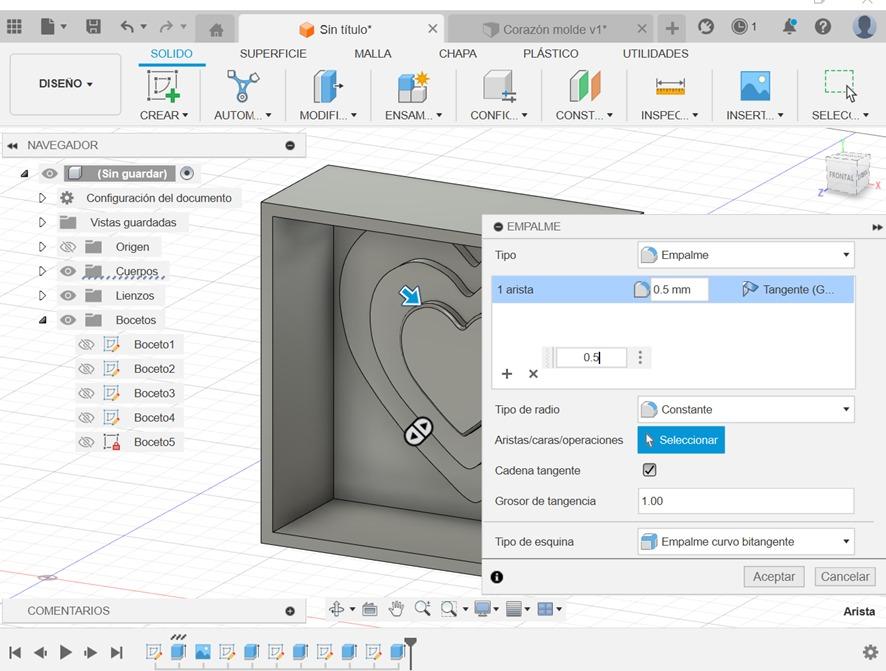
Task: Collapse the Bocetos folder tree
Action: (42, 320)
